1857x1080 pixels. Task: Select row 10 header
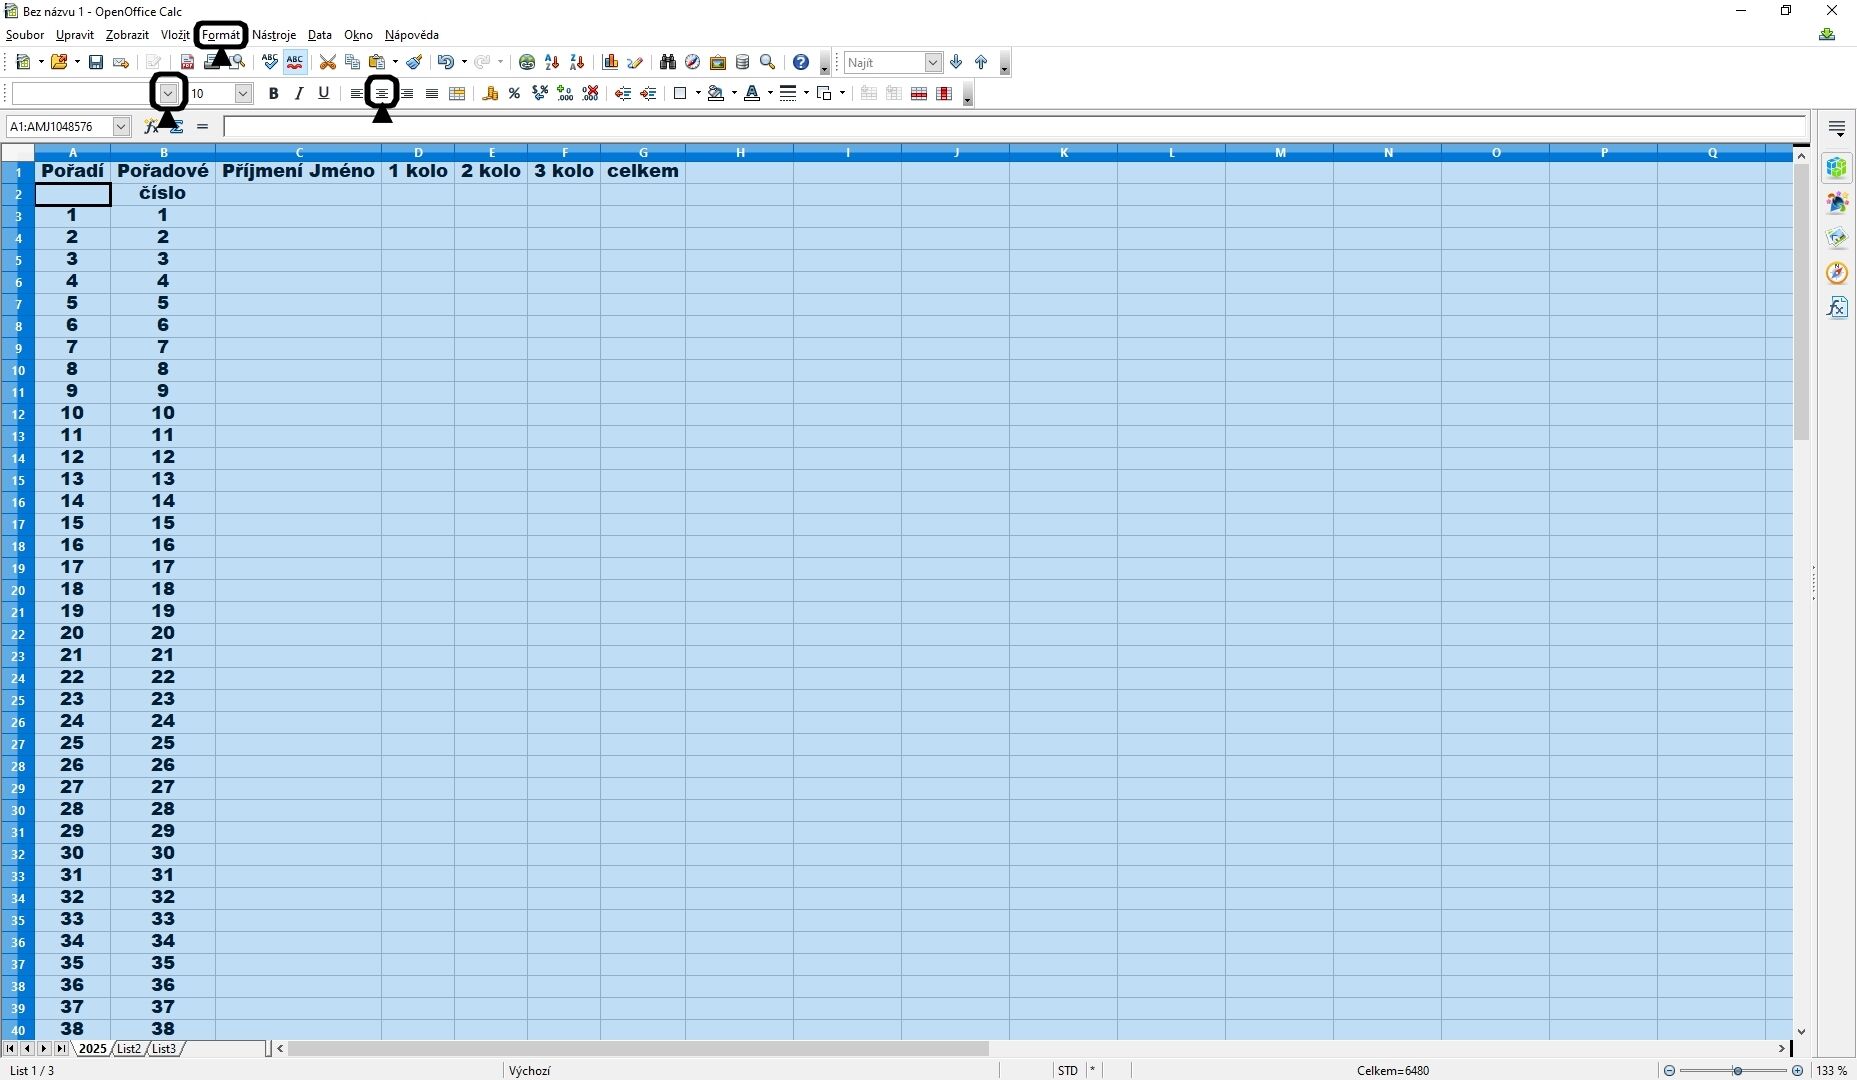(18, 370)
